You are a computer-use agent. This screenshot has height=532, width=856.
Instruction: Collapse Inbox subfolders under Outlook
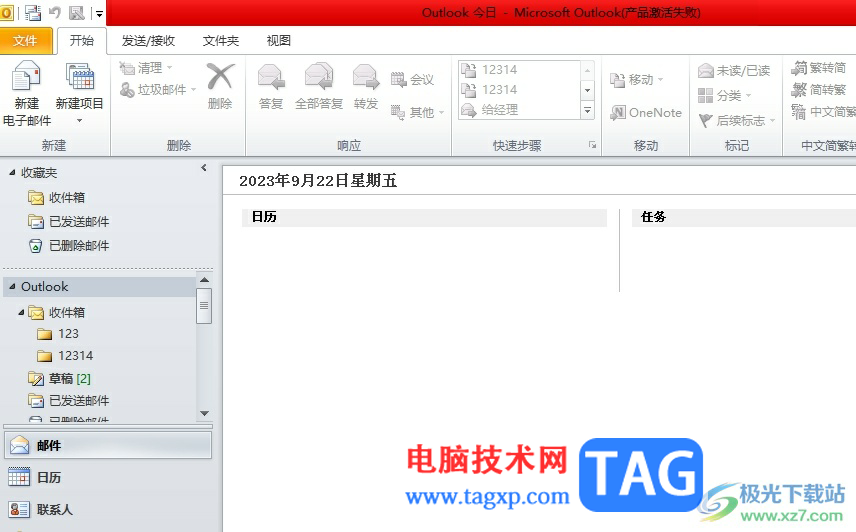point(21,312)
